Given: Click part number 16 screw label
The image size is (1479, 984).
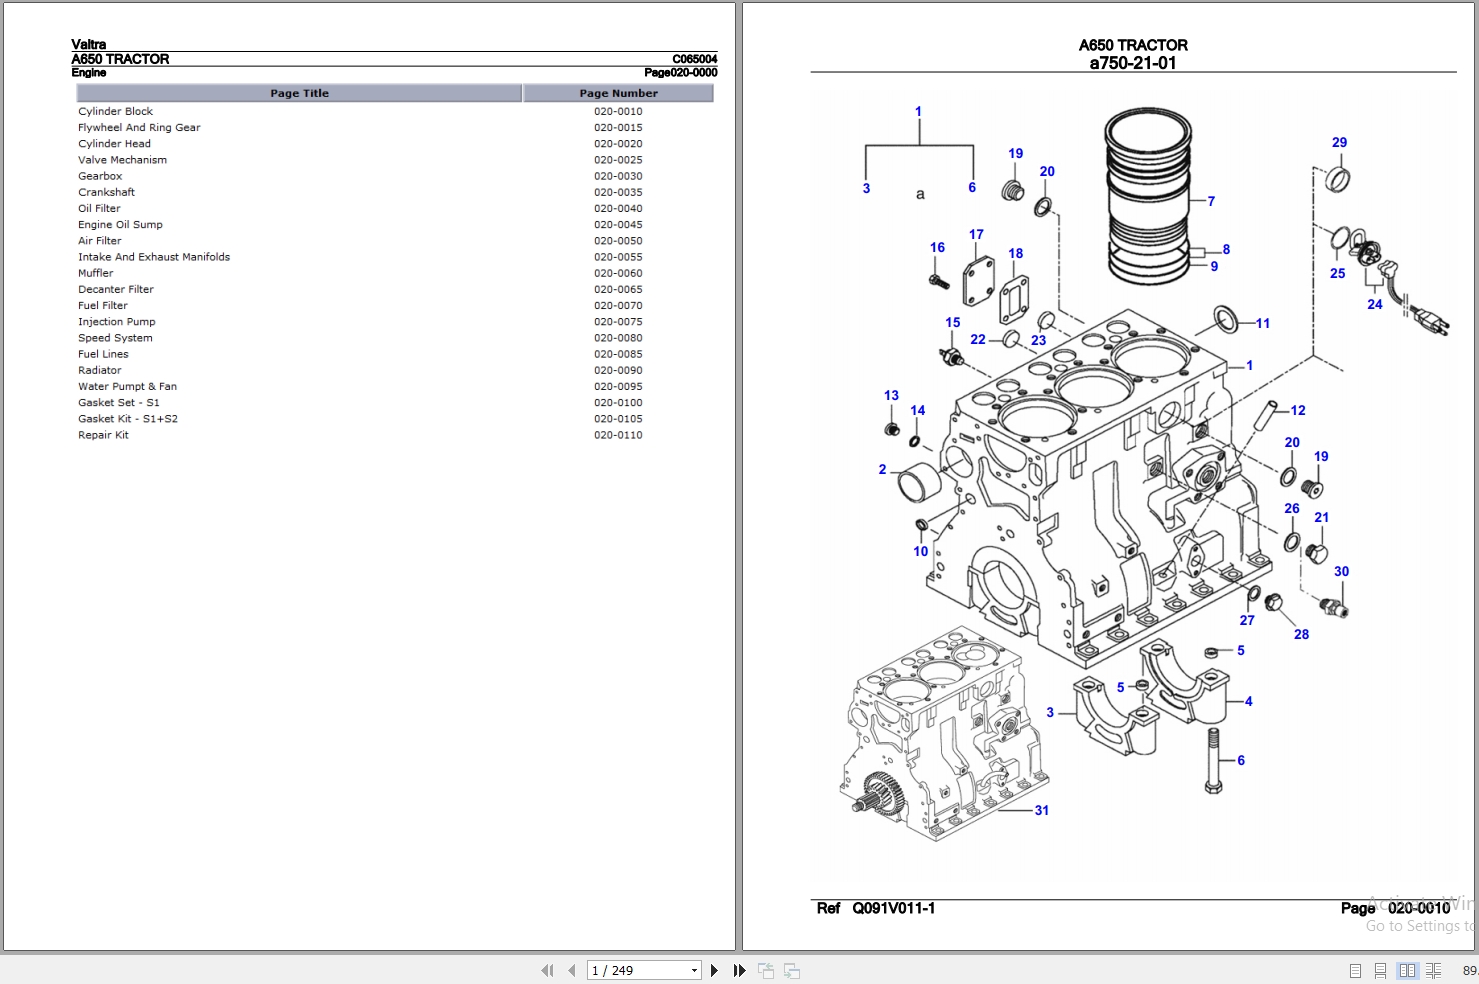Looking at the screenshot, I should click(937, 247).
